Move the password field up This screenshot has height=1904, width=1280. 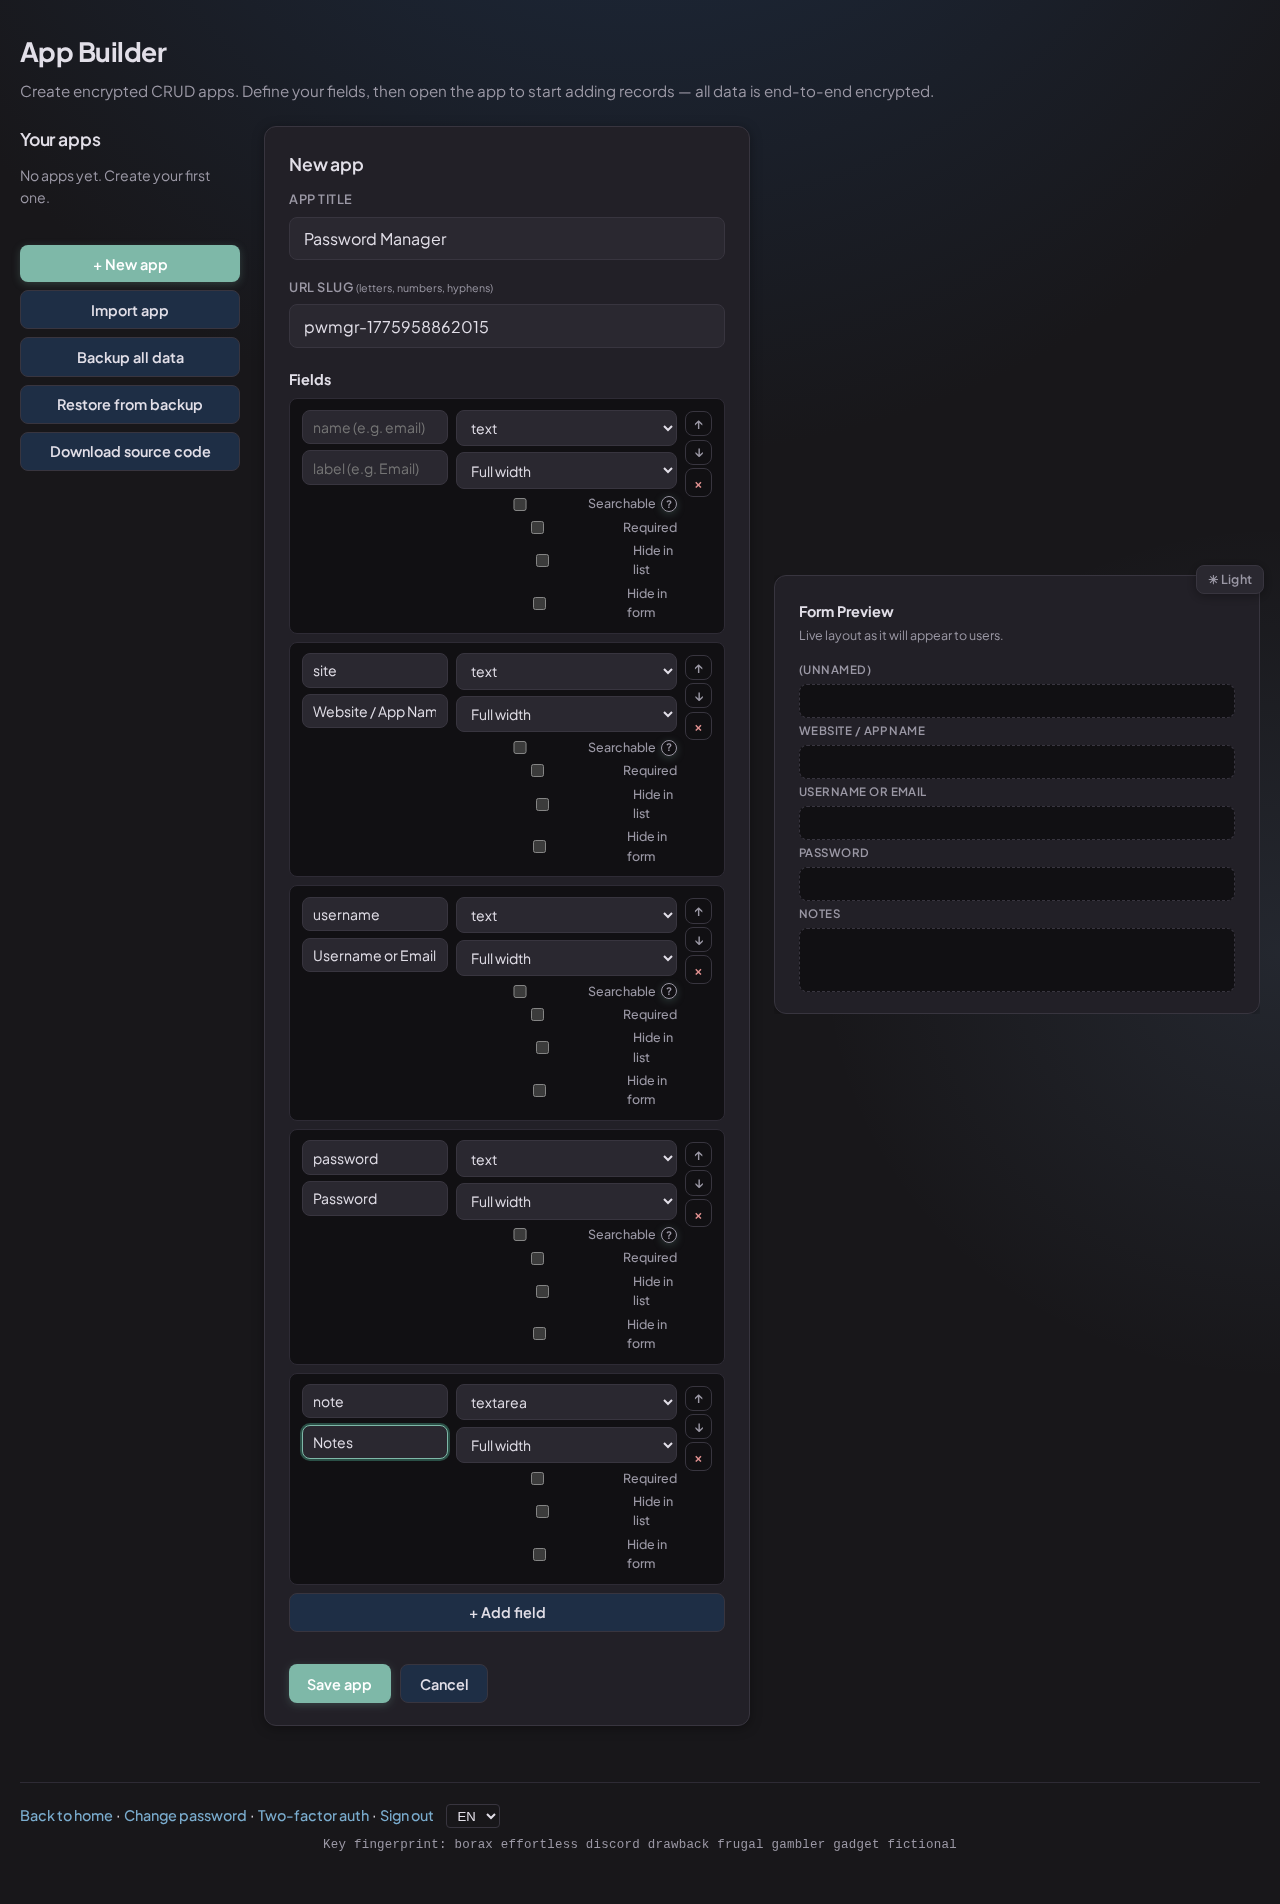click(698, 1156)
